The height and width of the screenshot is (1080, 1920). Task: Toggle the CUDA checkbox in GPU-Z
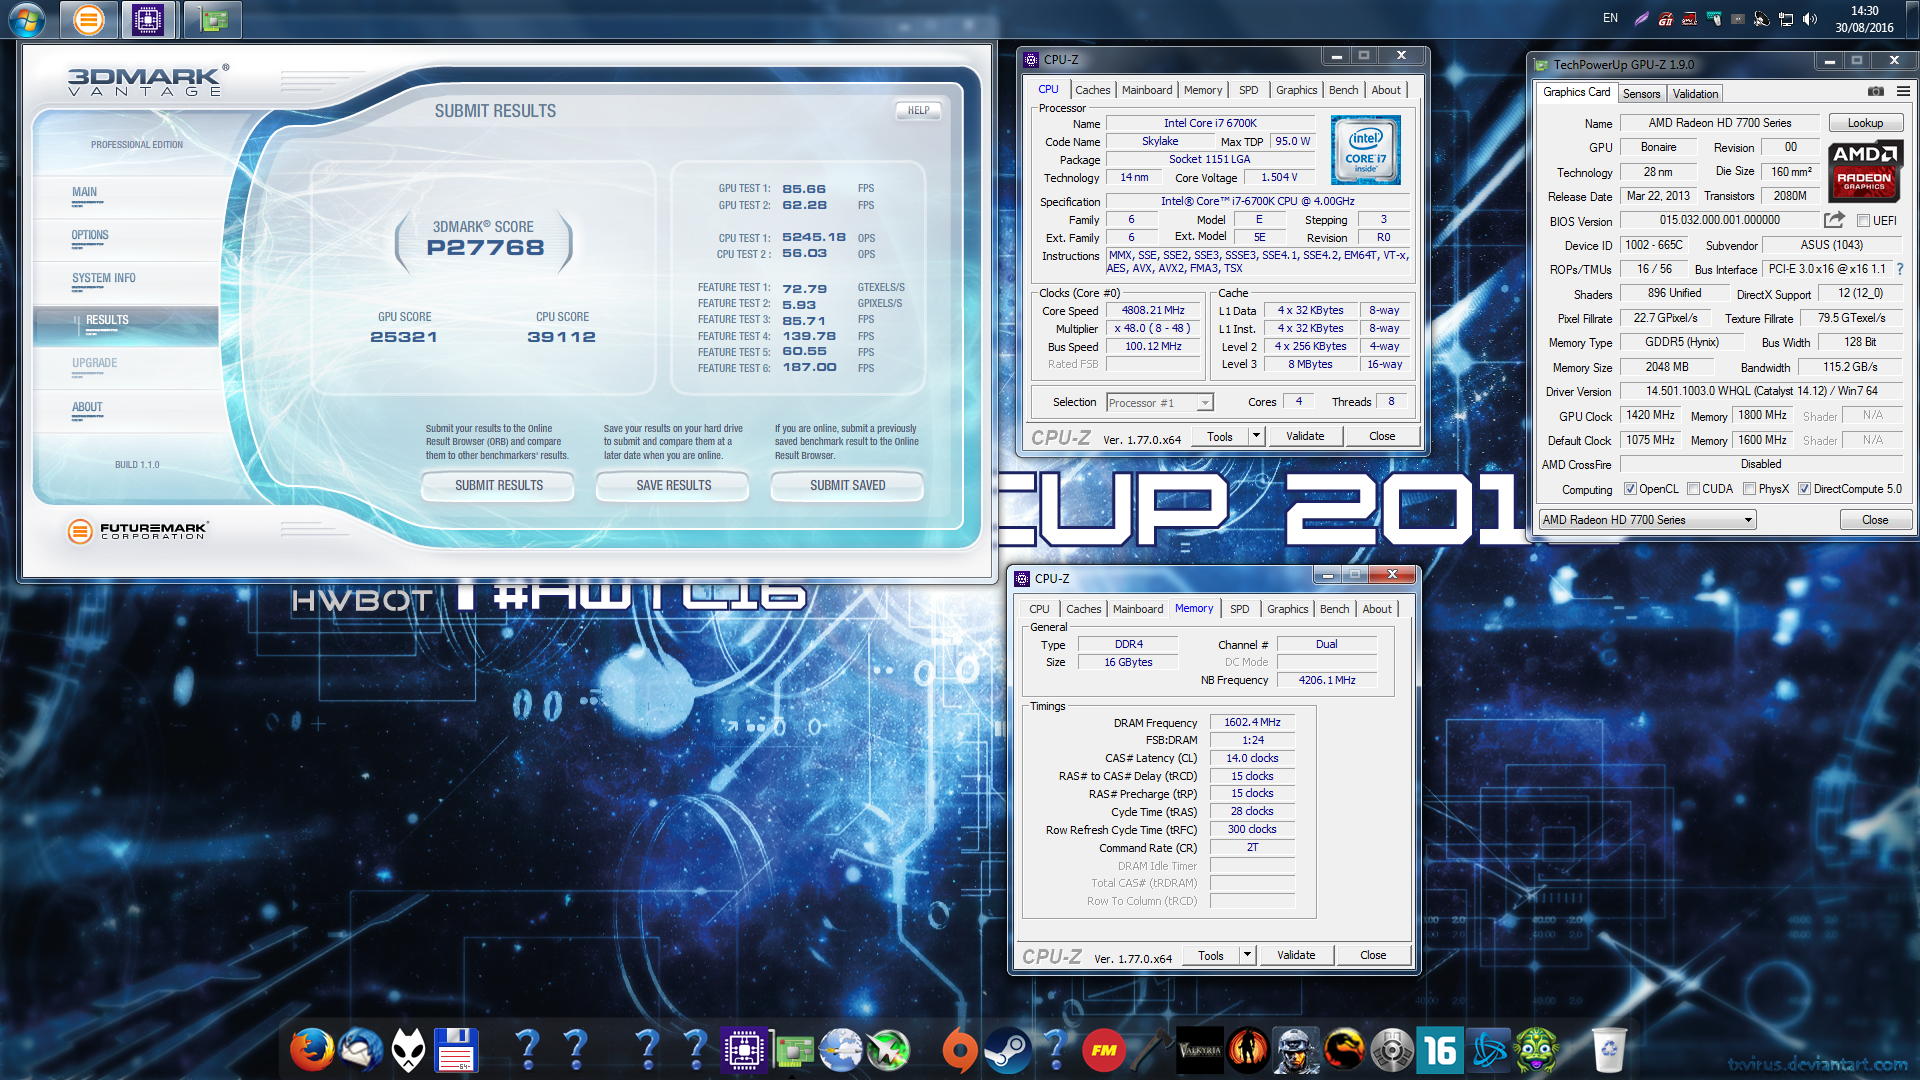[1693, 489]
